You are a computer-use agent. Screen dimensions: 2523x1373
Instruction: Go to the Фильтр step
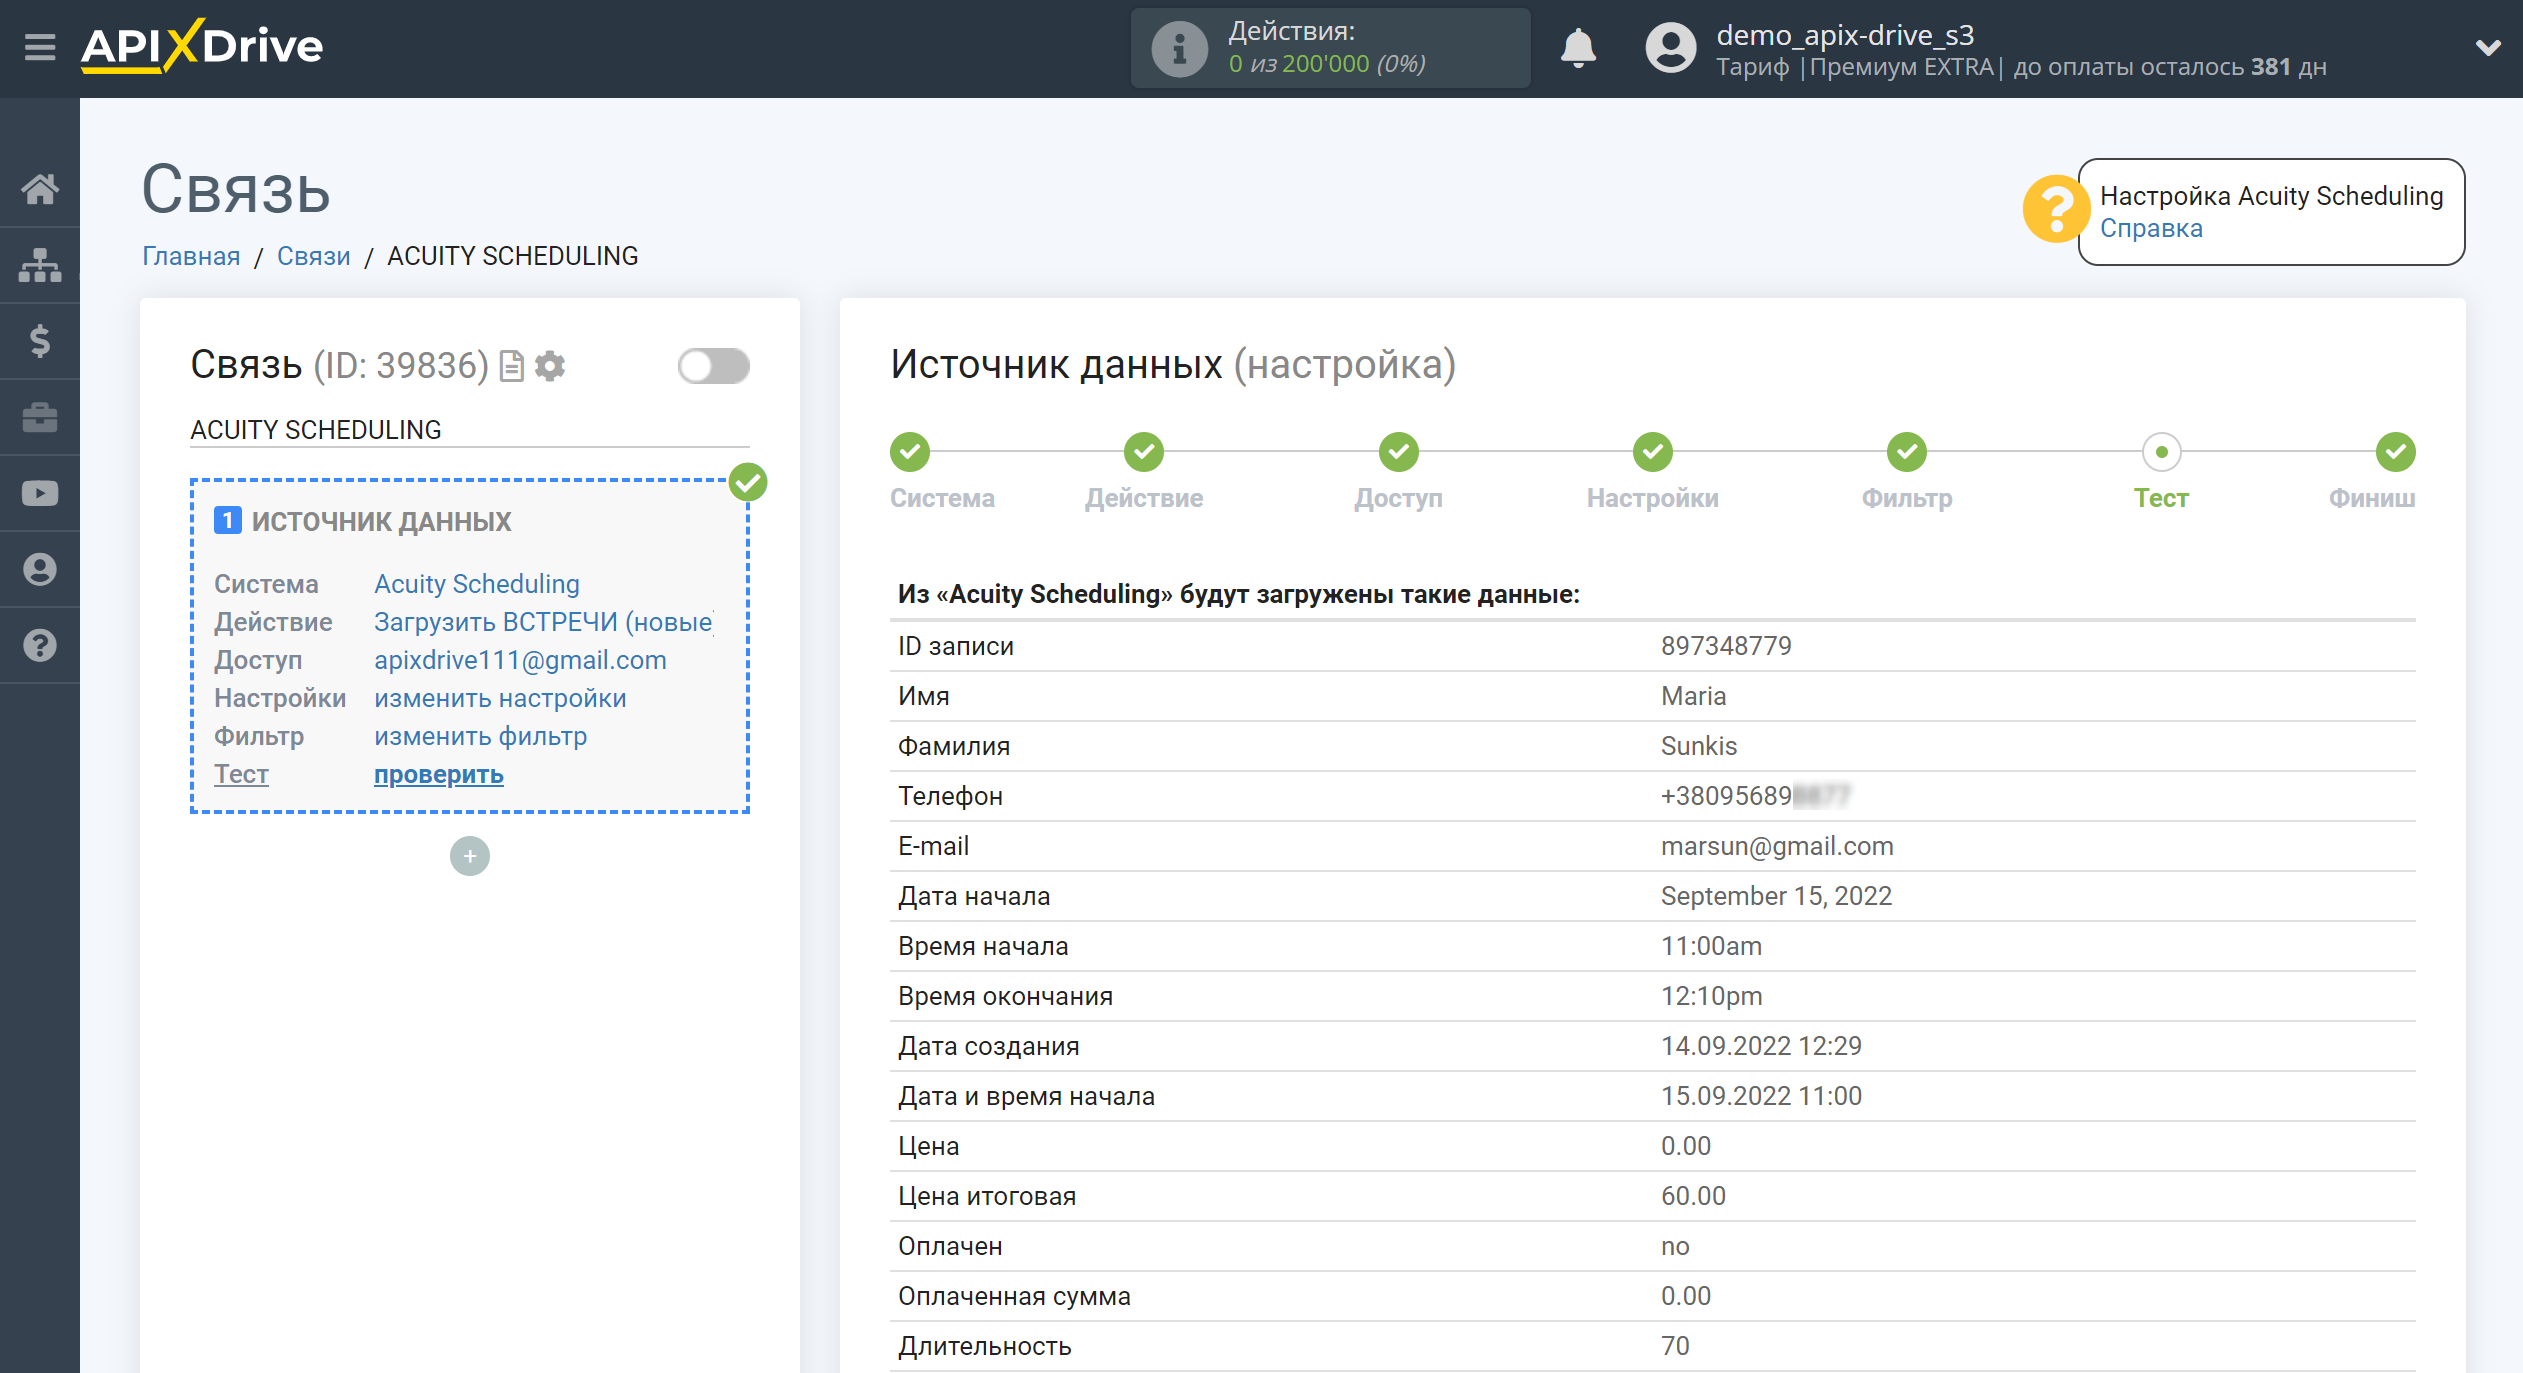coord(1907,452)
